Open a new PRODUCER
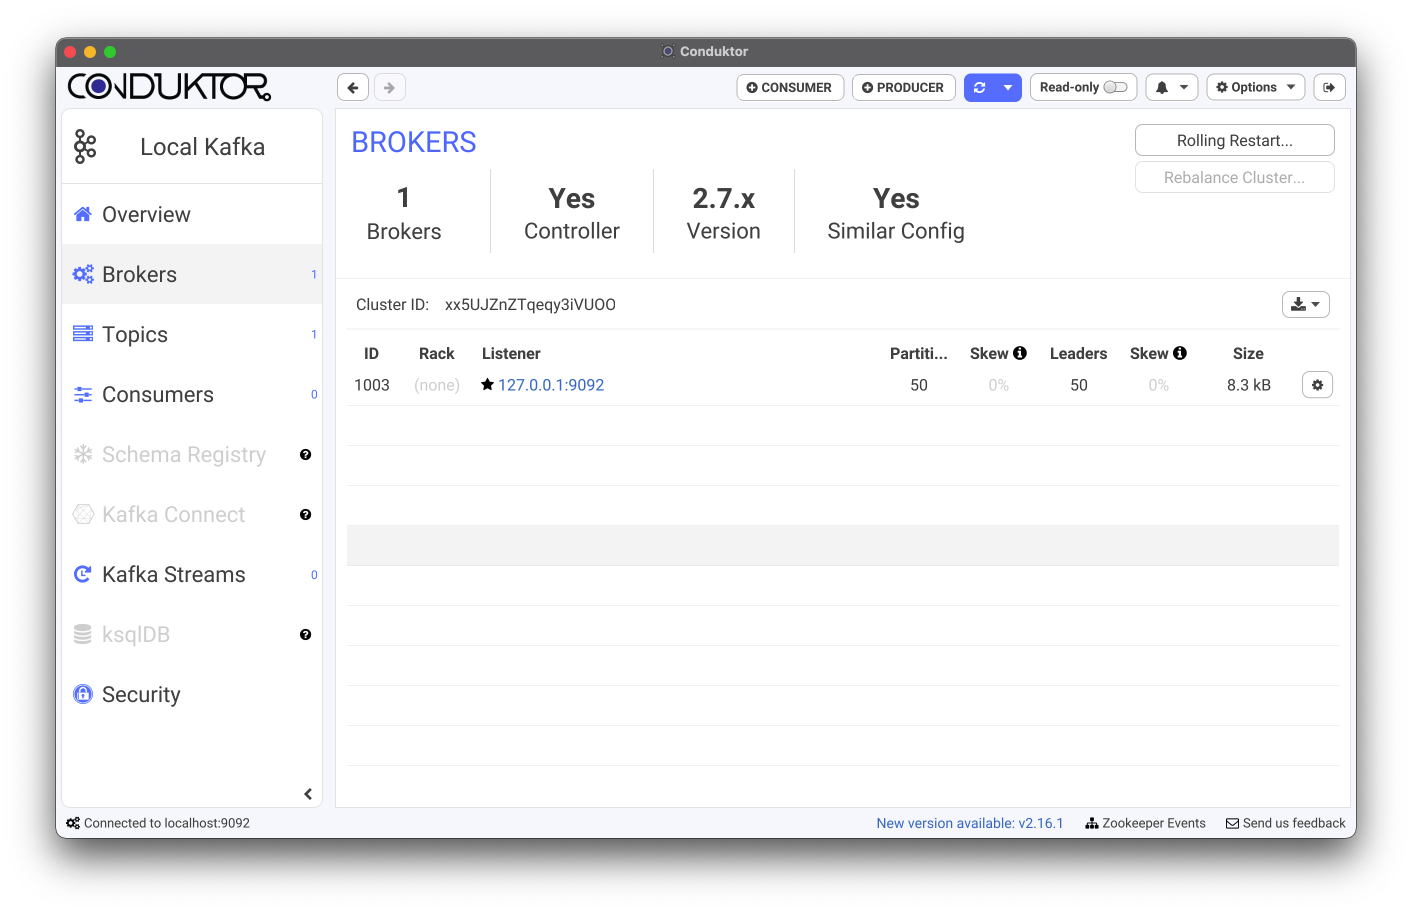The height and width of the screenshot is (912, 1412). (x=904, y=88)
